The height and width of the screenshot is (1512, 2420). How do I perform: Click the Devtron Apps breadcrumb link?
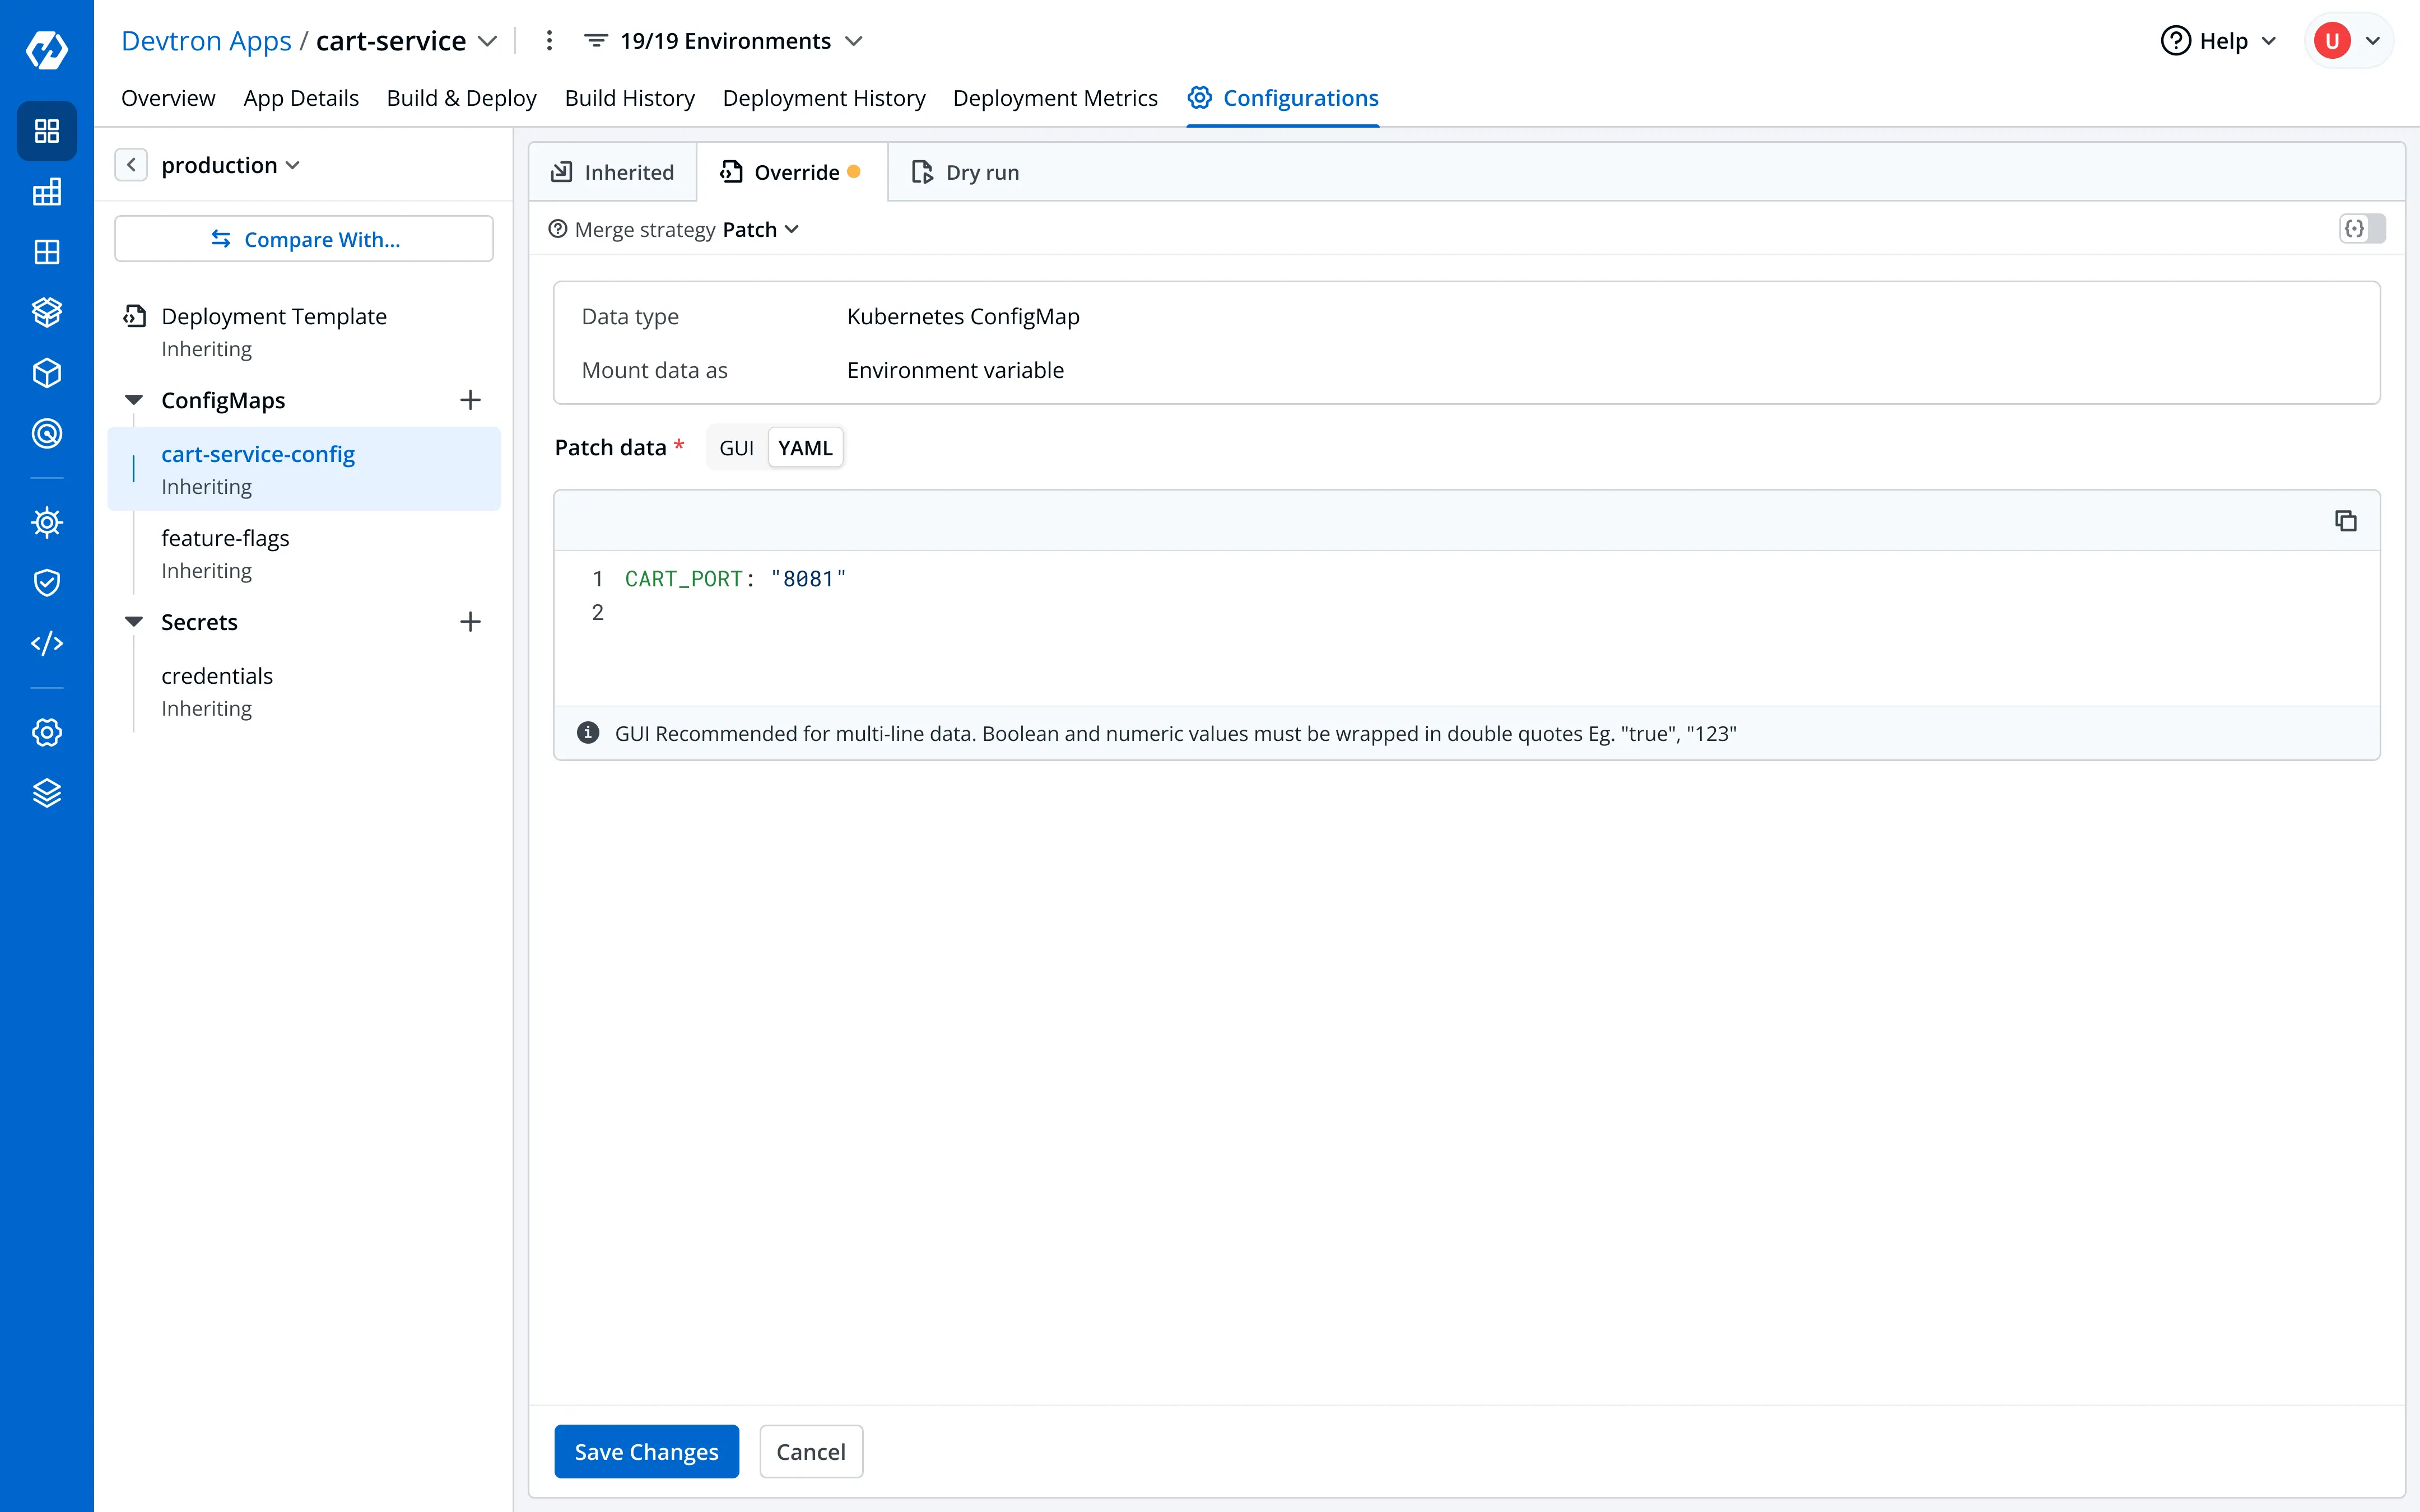click(x=206, y=41)
